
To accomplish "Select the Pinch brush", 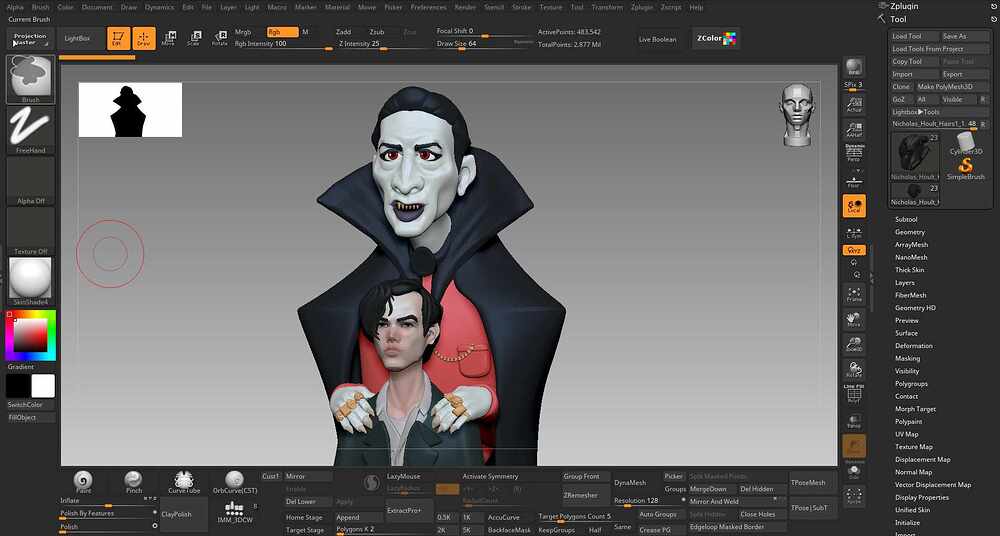I will click(x=133, y=482).
